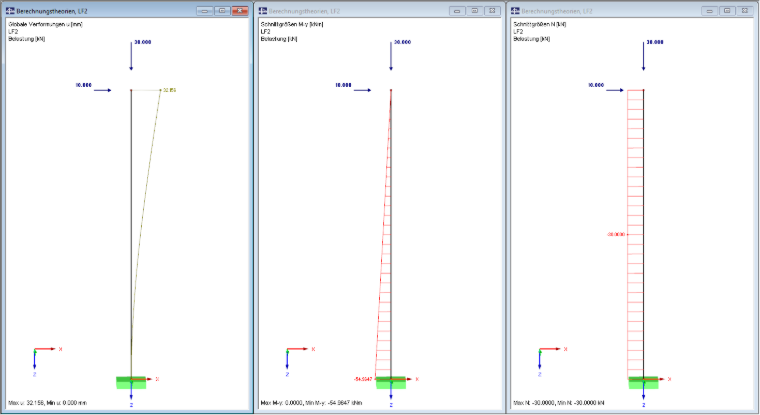Click the X-Z axis indicator in middle window
Screen dimensions: 760x415
(x=300, y=361)
